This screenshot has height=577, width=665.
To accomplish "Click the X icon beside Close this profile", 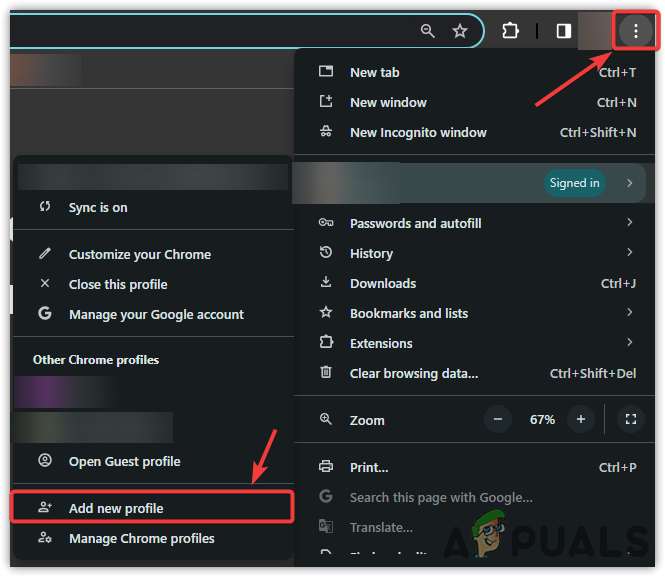I will click(45, 283).
